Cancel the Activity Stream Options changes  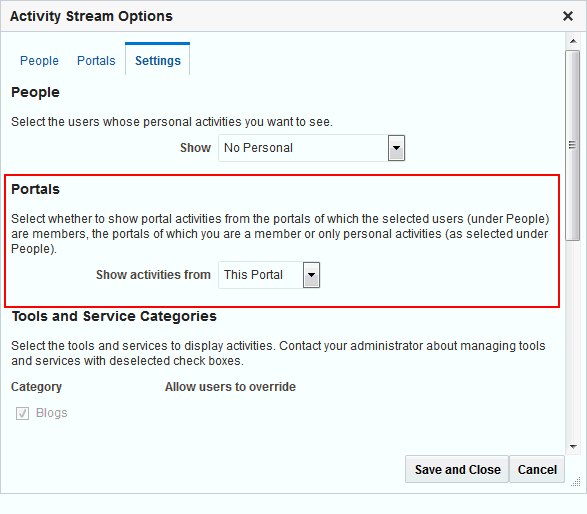pos(537,469)
